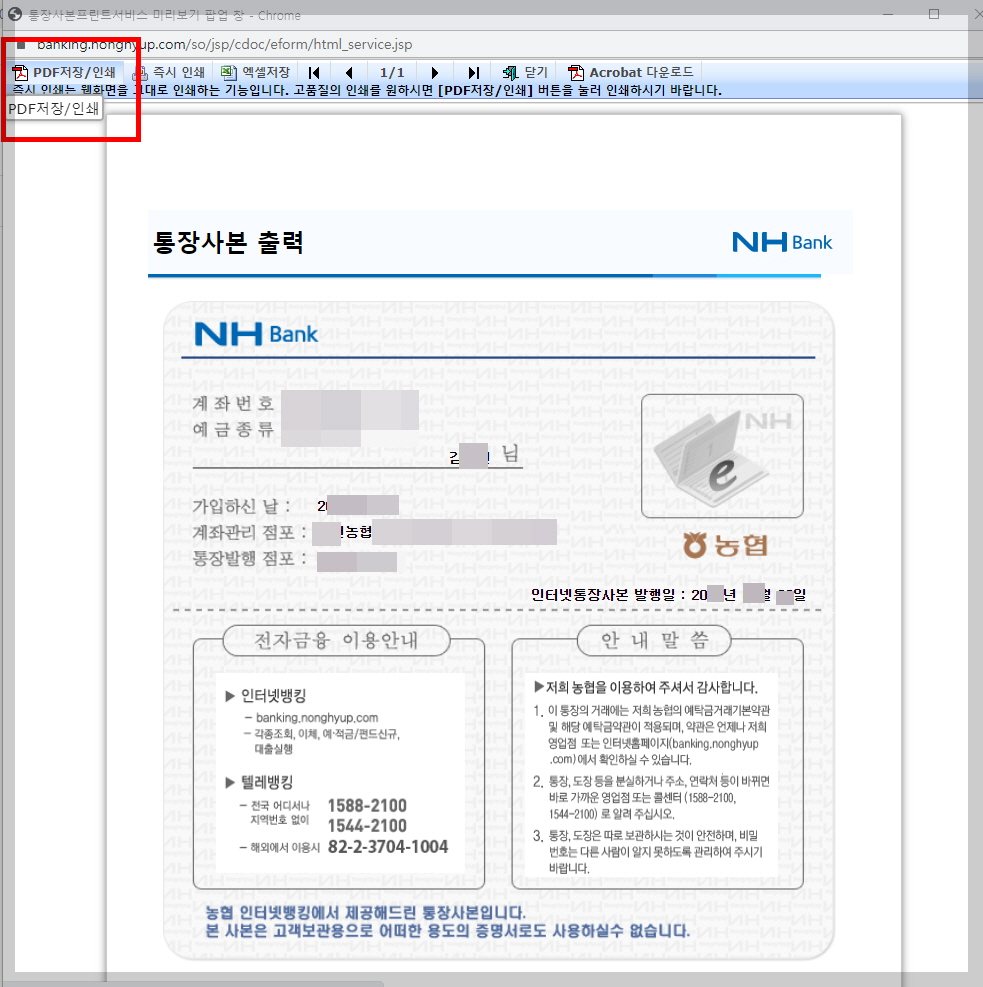
Task: Click the 즉시 인쇄 printer button
Action: (x=169, y=72)
